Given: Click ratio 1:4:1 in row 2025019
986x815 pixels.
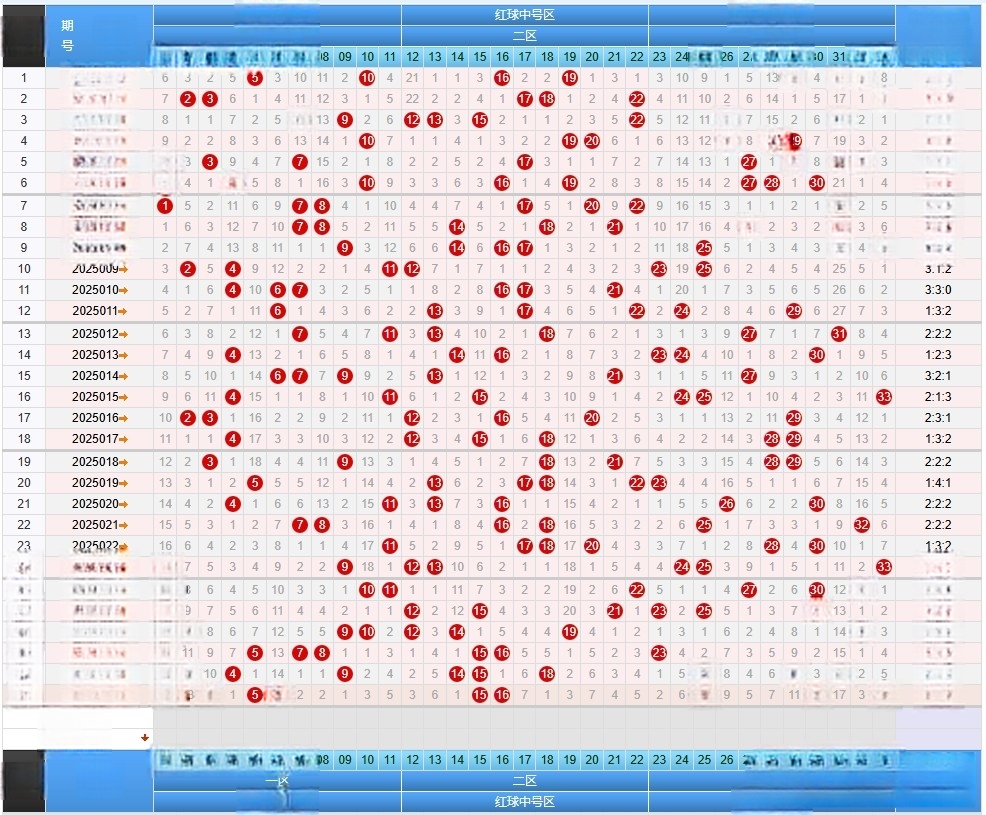Looking at the screenshot, I should pyautogui.click(x=938, y=483).
